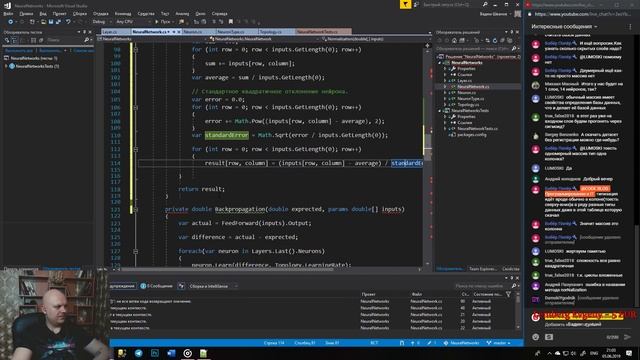
Task: Expand Properties under NeuralNetworks project
Action: [445, 69]
